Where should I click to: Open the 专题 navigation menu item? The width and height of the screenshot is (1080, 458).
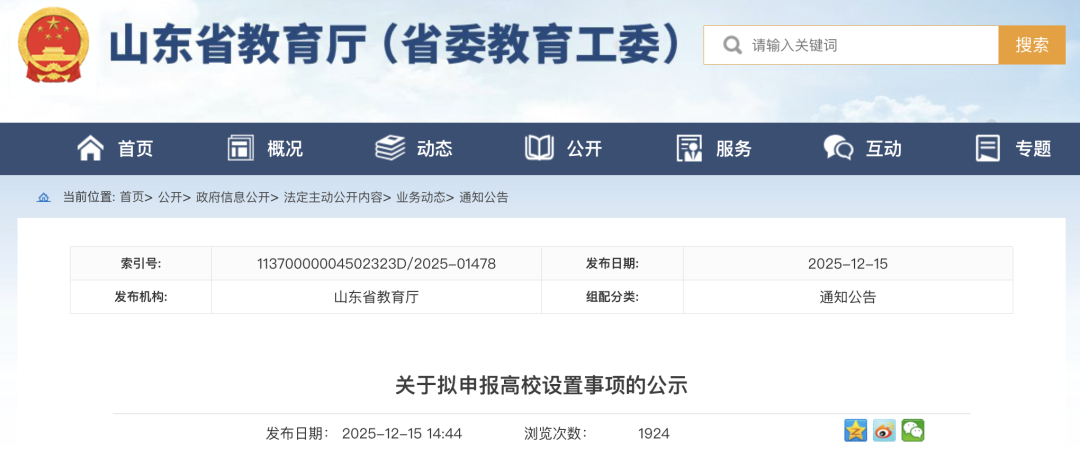[x=1033, y=149]
